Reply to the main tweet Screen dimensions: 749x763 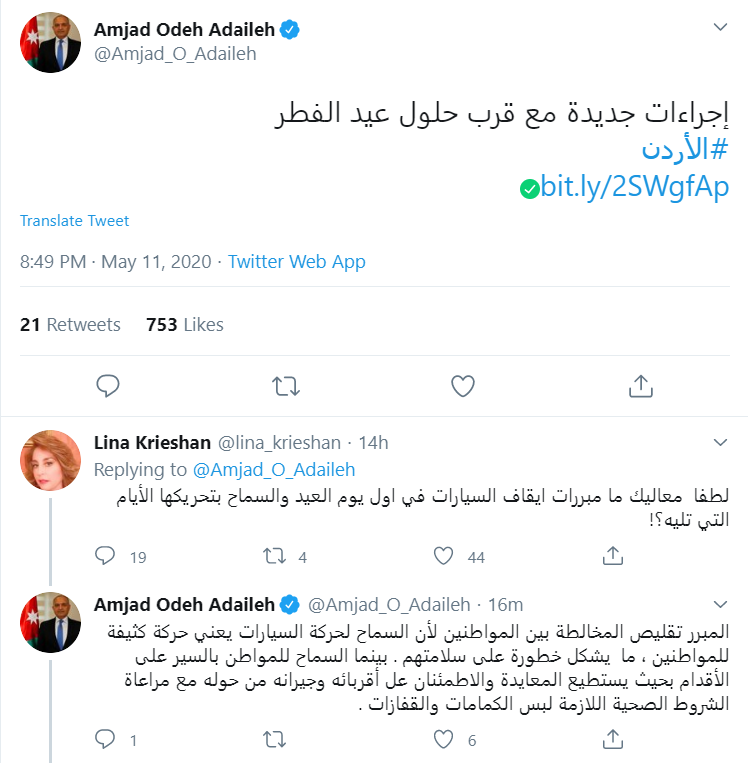point(109,385)
